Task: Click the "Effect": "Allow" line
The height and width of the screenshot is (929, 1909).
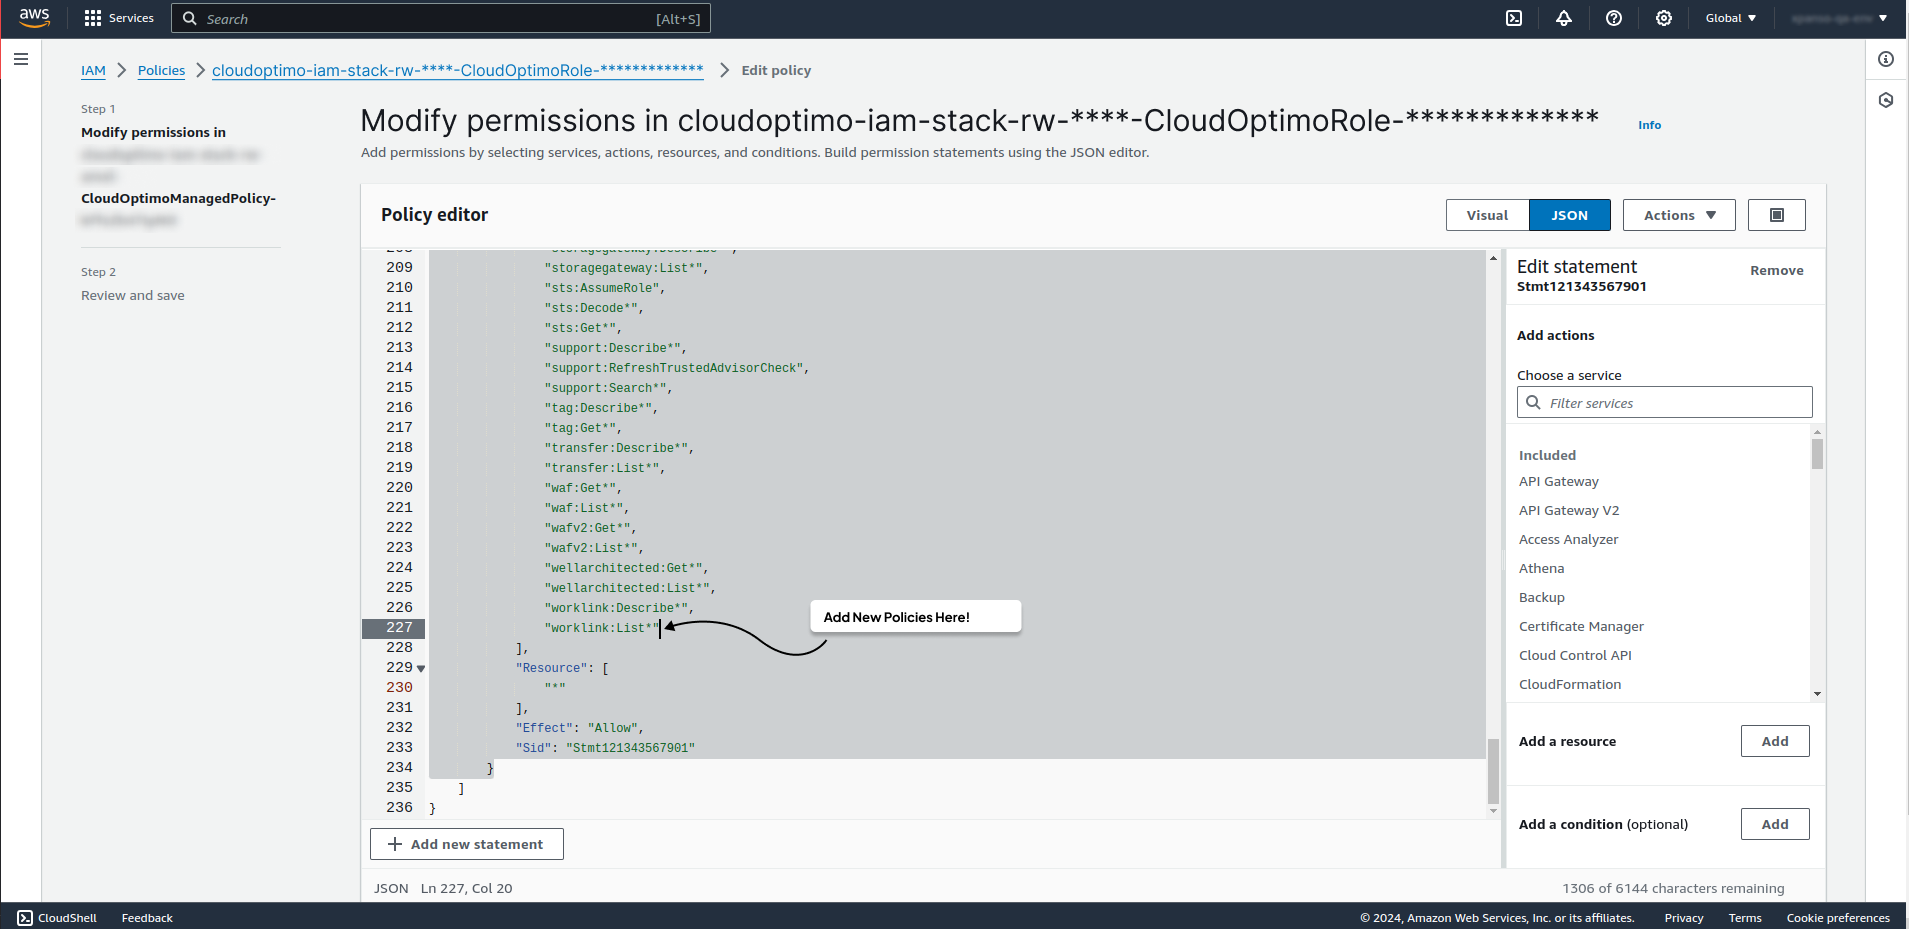Action: tap(579, 728)
